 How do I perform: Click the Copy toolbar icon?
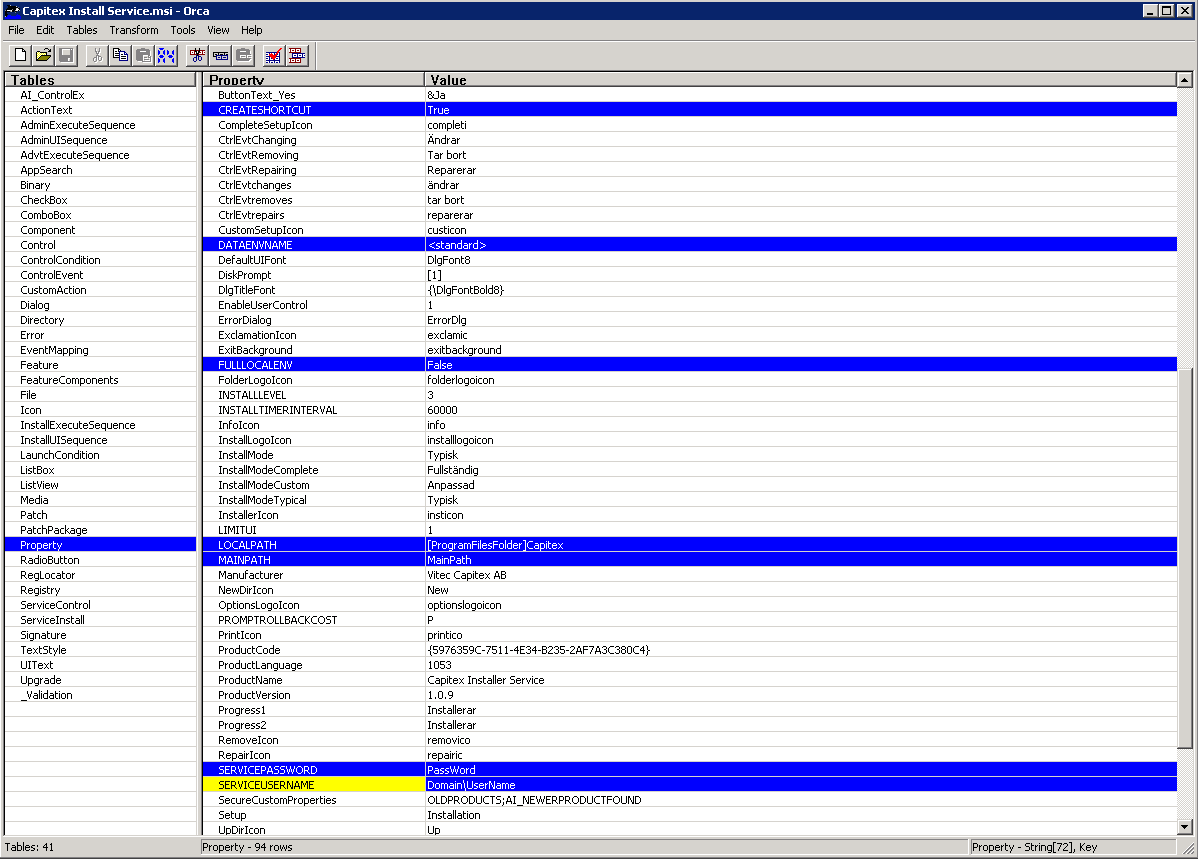coord(120,55)
